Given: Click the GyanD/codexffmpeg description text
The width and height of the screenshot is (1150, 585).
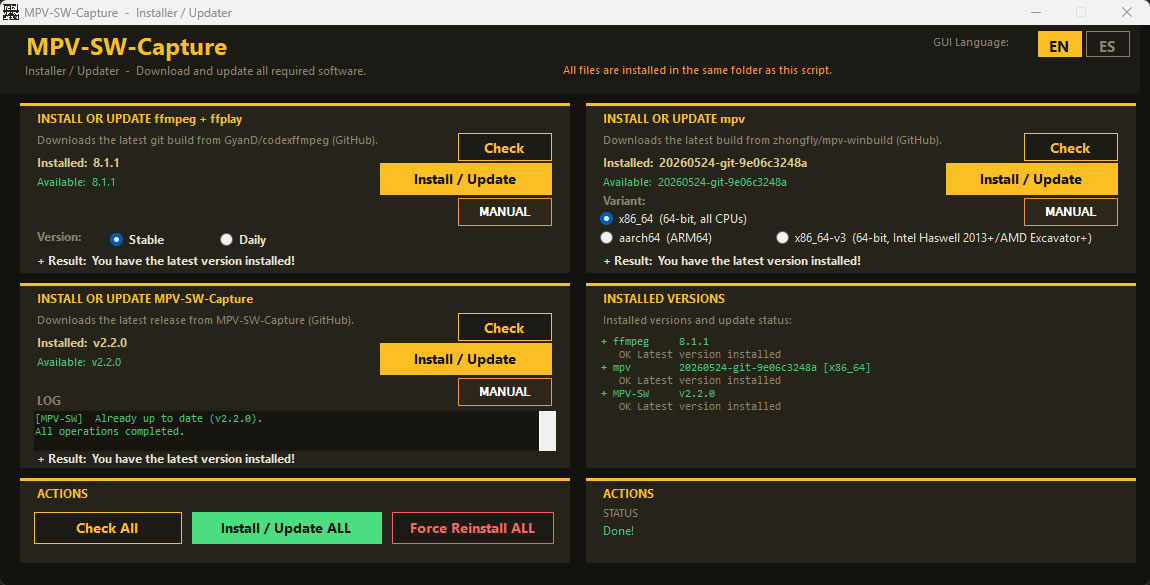Looking at the screenshot, I should coord(208,140).
